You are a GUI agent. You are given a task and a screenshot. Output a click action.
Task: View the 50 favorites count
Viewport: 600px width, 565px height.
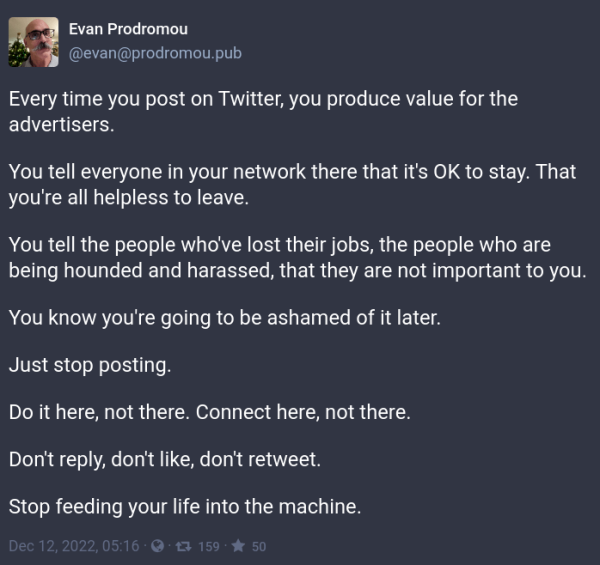[259, 546]
